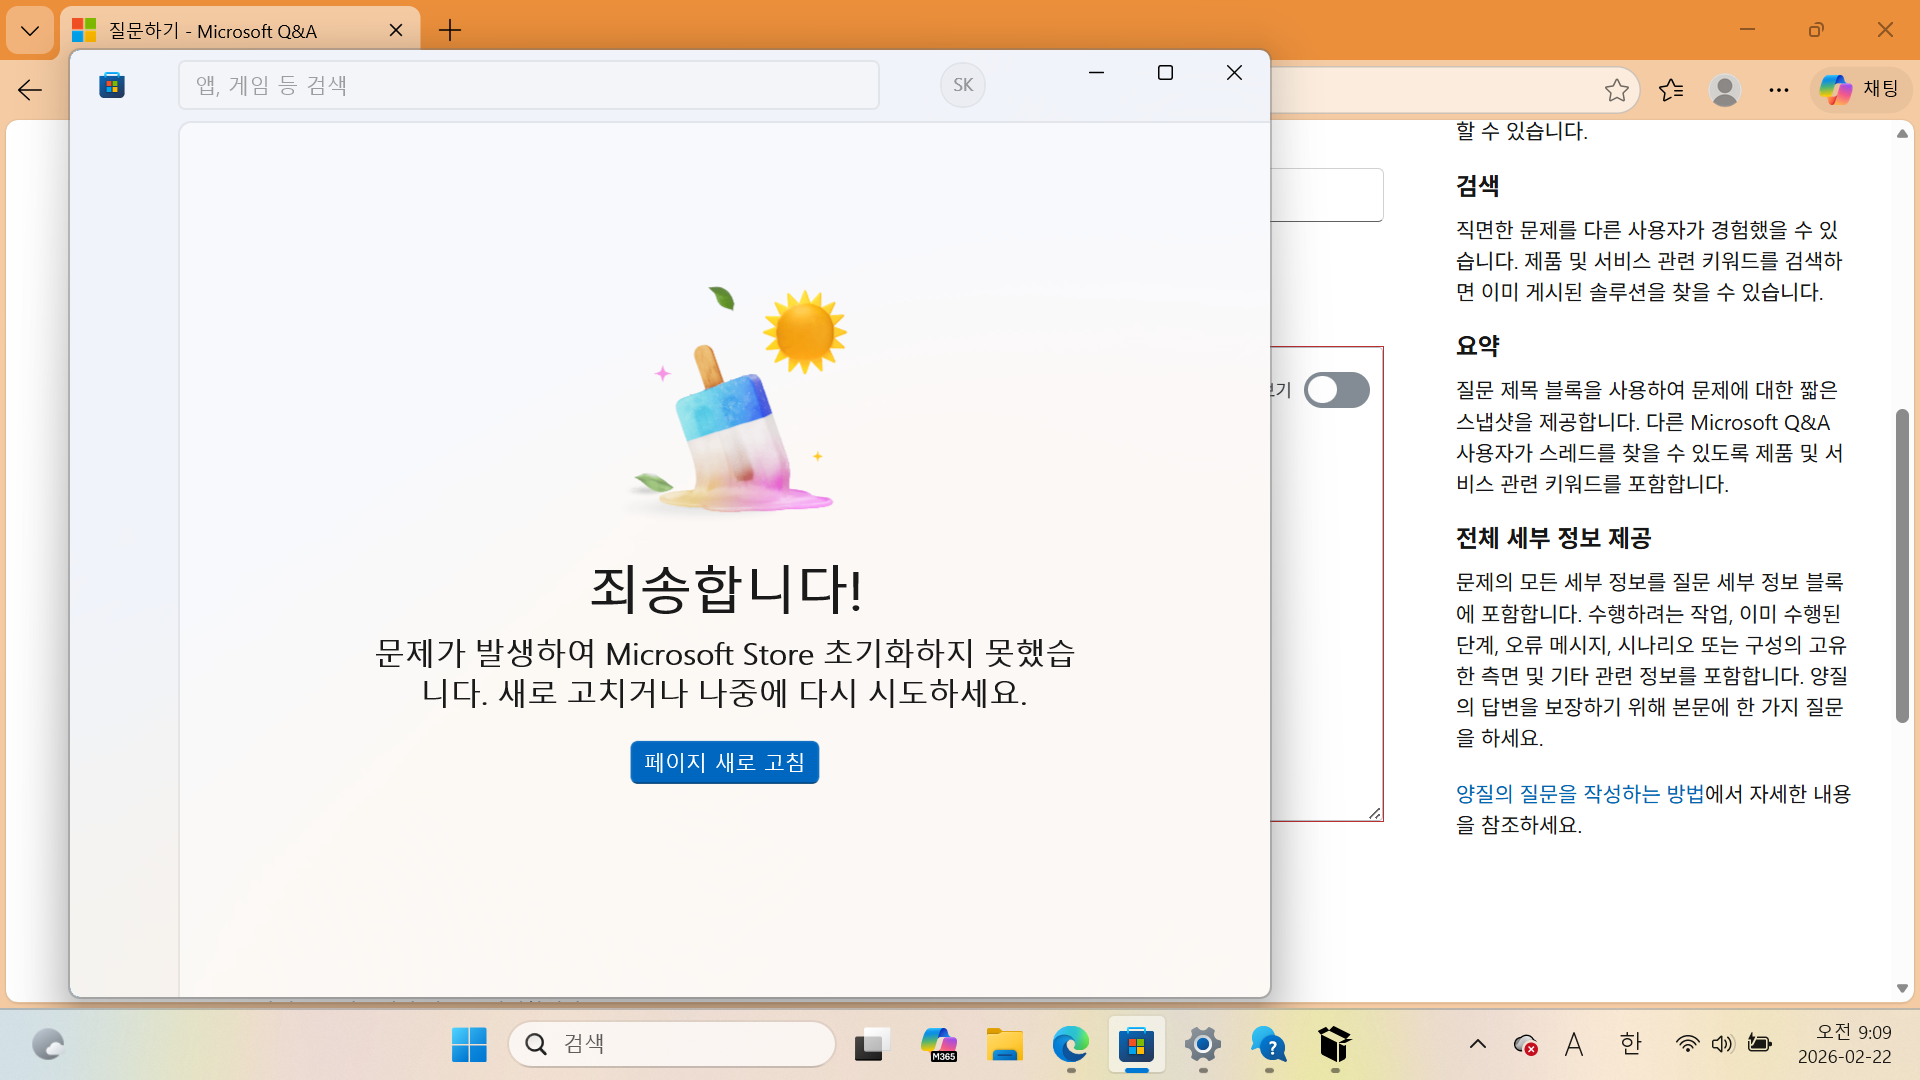Click the taskbar '검색' search box

672,1044
